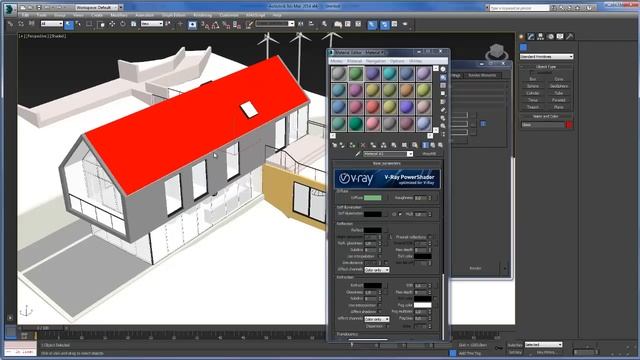Click the Unlink Selection tool

click(21, 24)
